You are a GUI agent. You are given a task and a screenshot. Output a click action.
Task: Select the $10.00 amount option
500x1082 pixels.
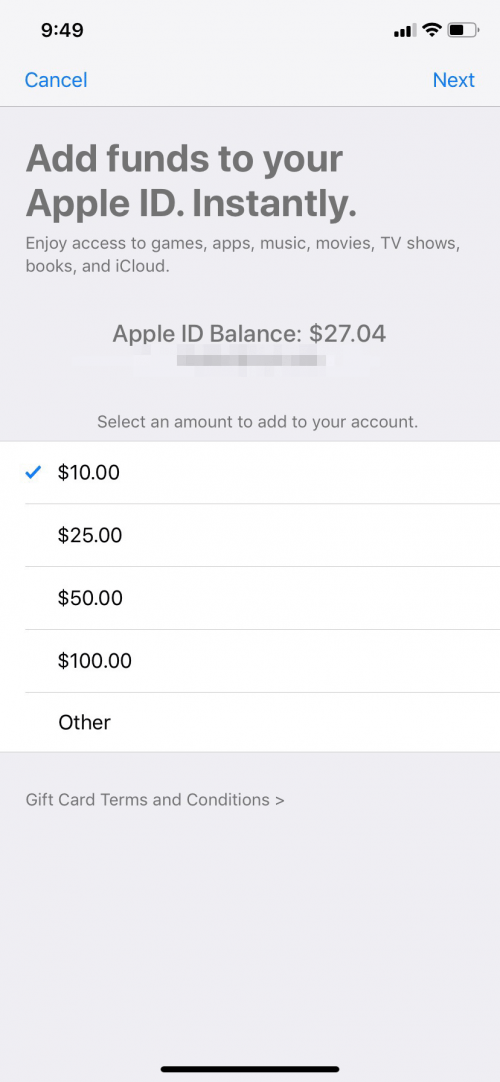pyautogui.click(x=250, y=473)
